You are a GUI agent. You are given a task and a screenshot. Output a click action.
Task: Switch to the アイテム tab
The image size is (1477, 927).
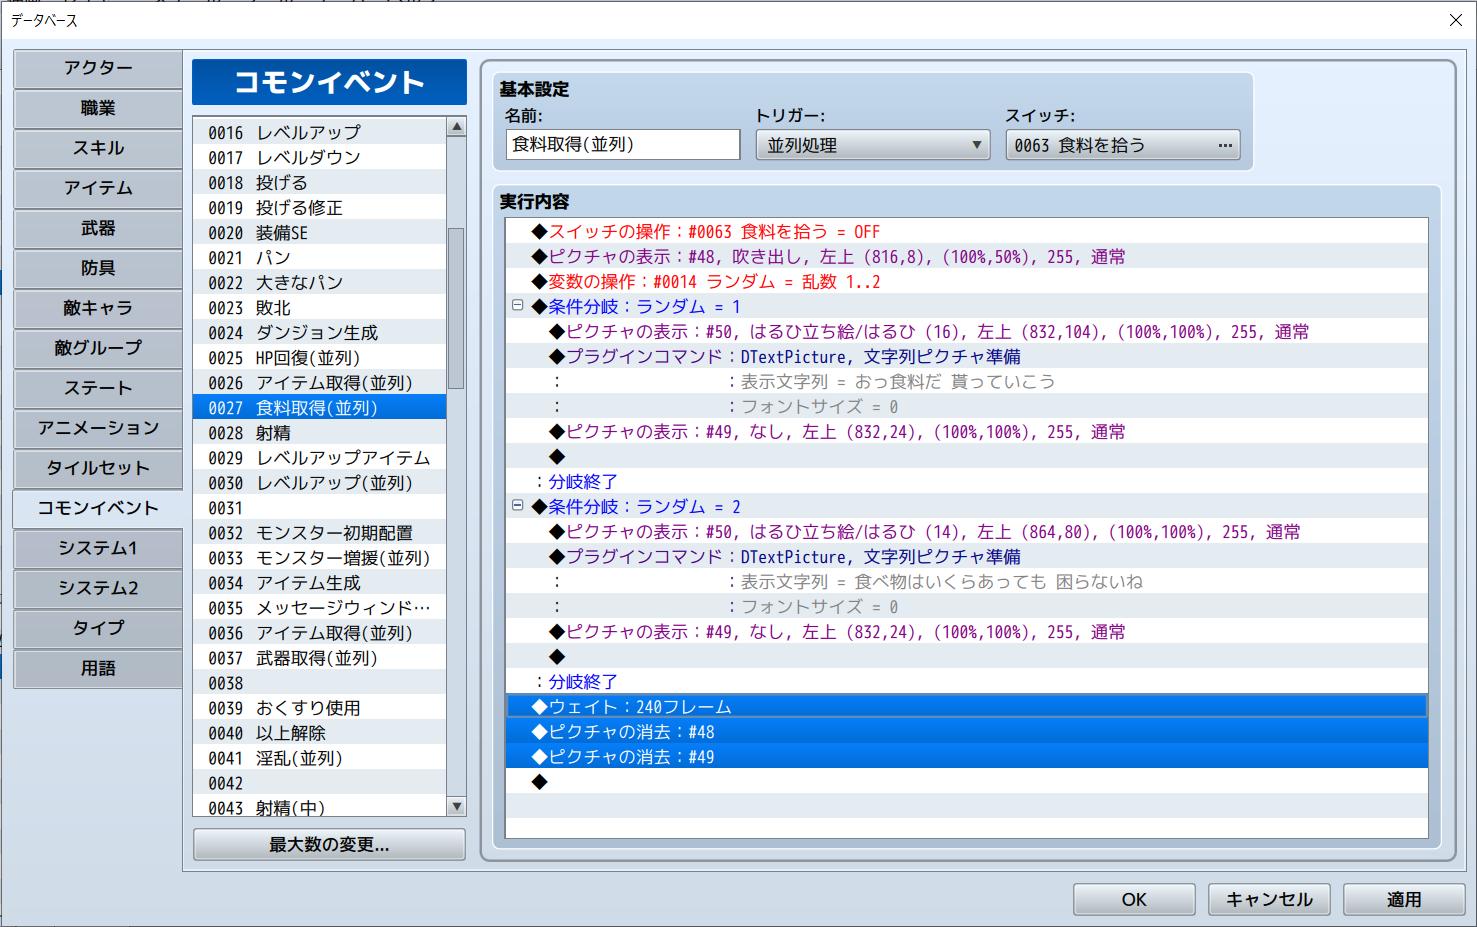click(x=98, y=188)
